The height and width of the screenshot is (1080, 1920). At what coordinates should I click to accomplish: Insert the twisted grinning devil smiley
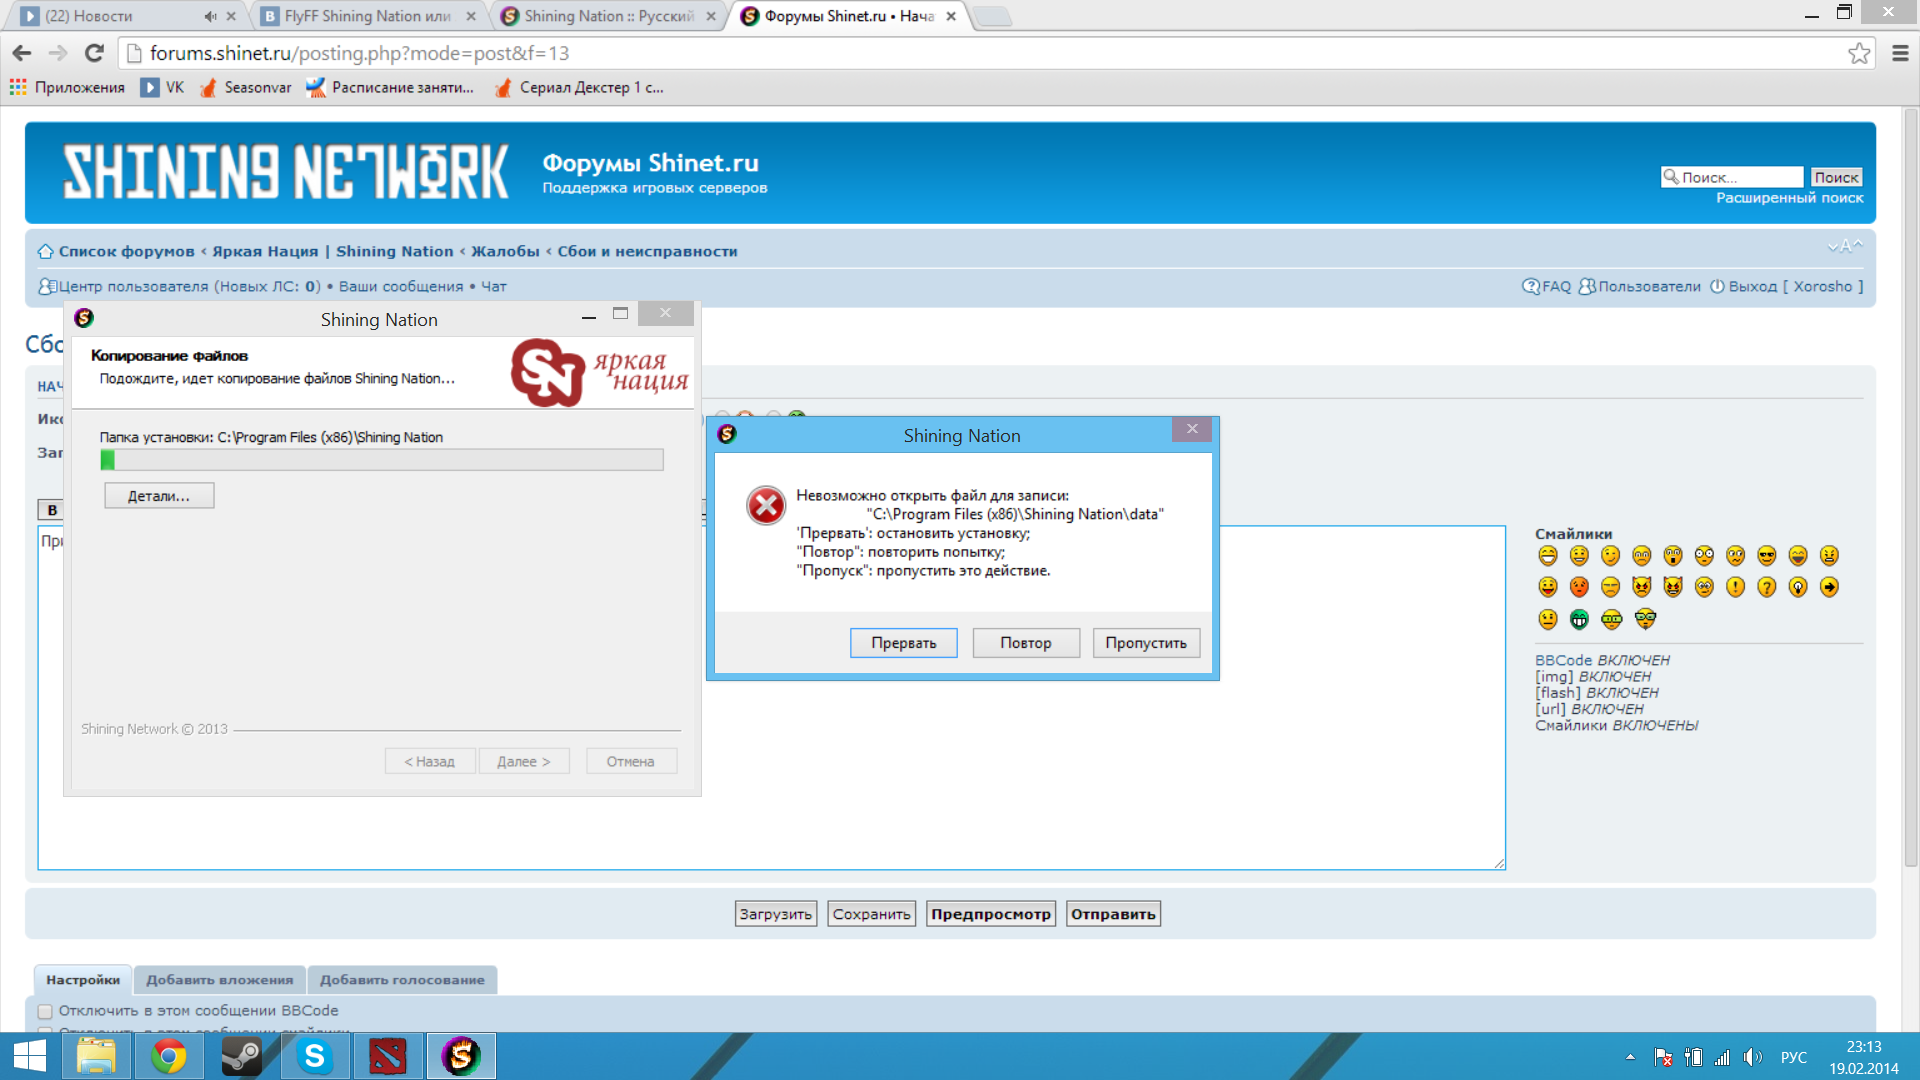[x=1673, y=587]
